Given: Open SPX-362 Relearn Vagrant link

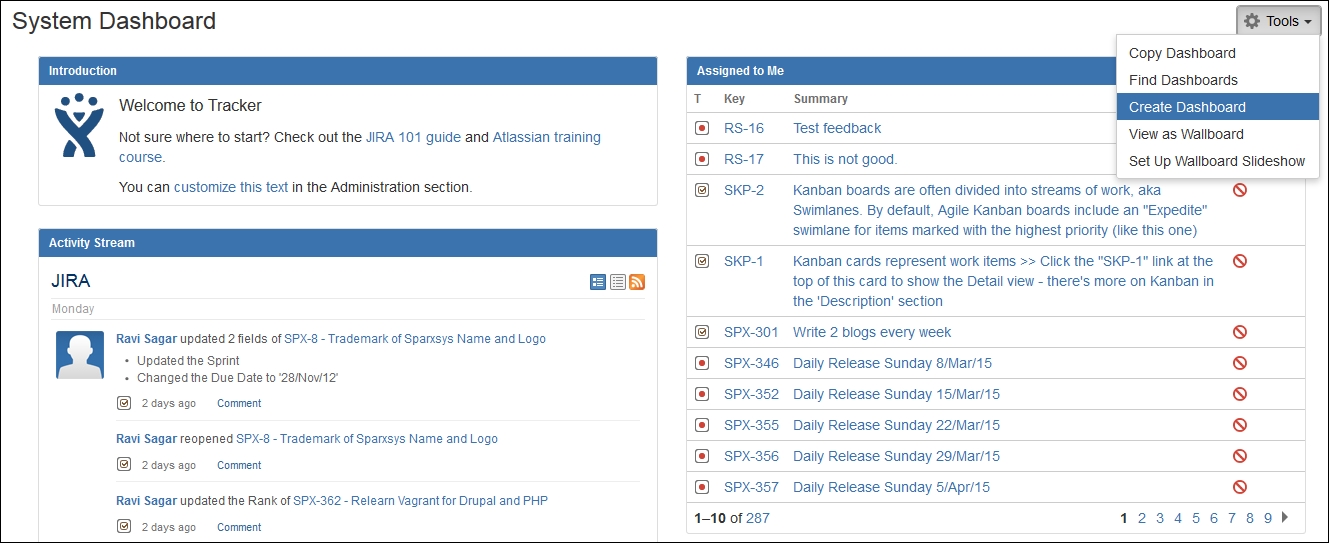Looking at the screenshot, I should pyautogui.click(x=420, y=501).
